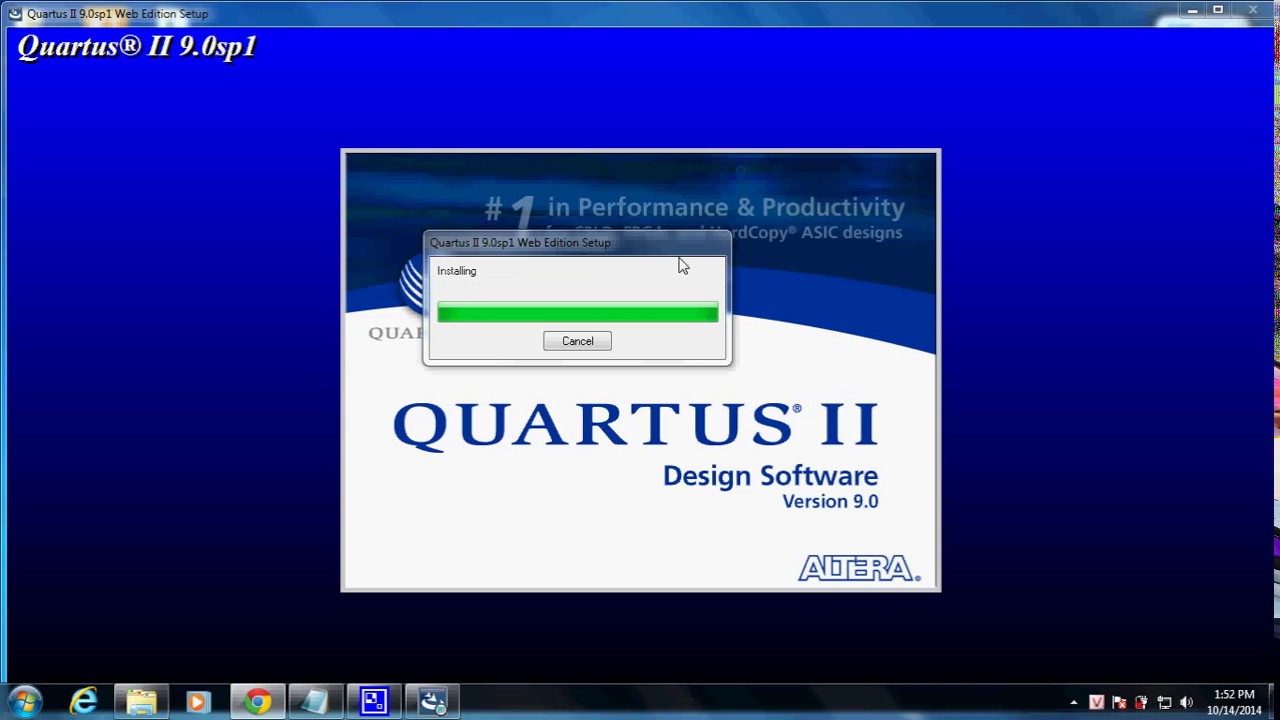1280x720 pixels.
Task: Open the Action Center flag icon
Action: click(x=1119, y=702)
